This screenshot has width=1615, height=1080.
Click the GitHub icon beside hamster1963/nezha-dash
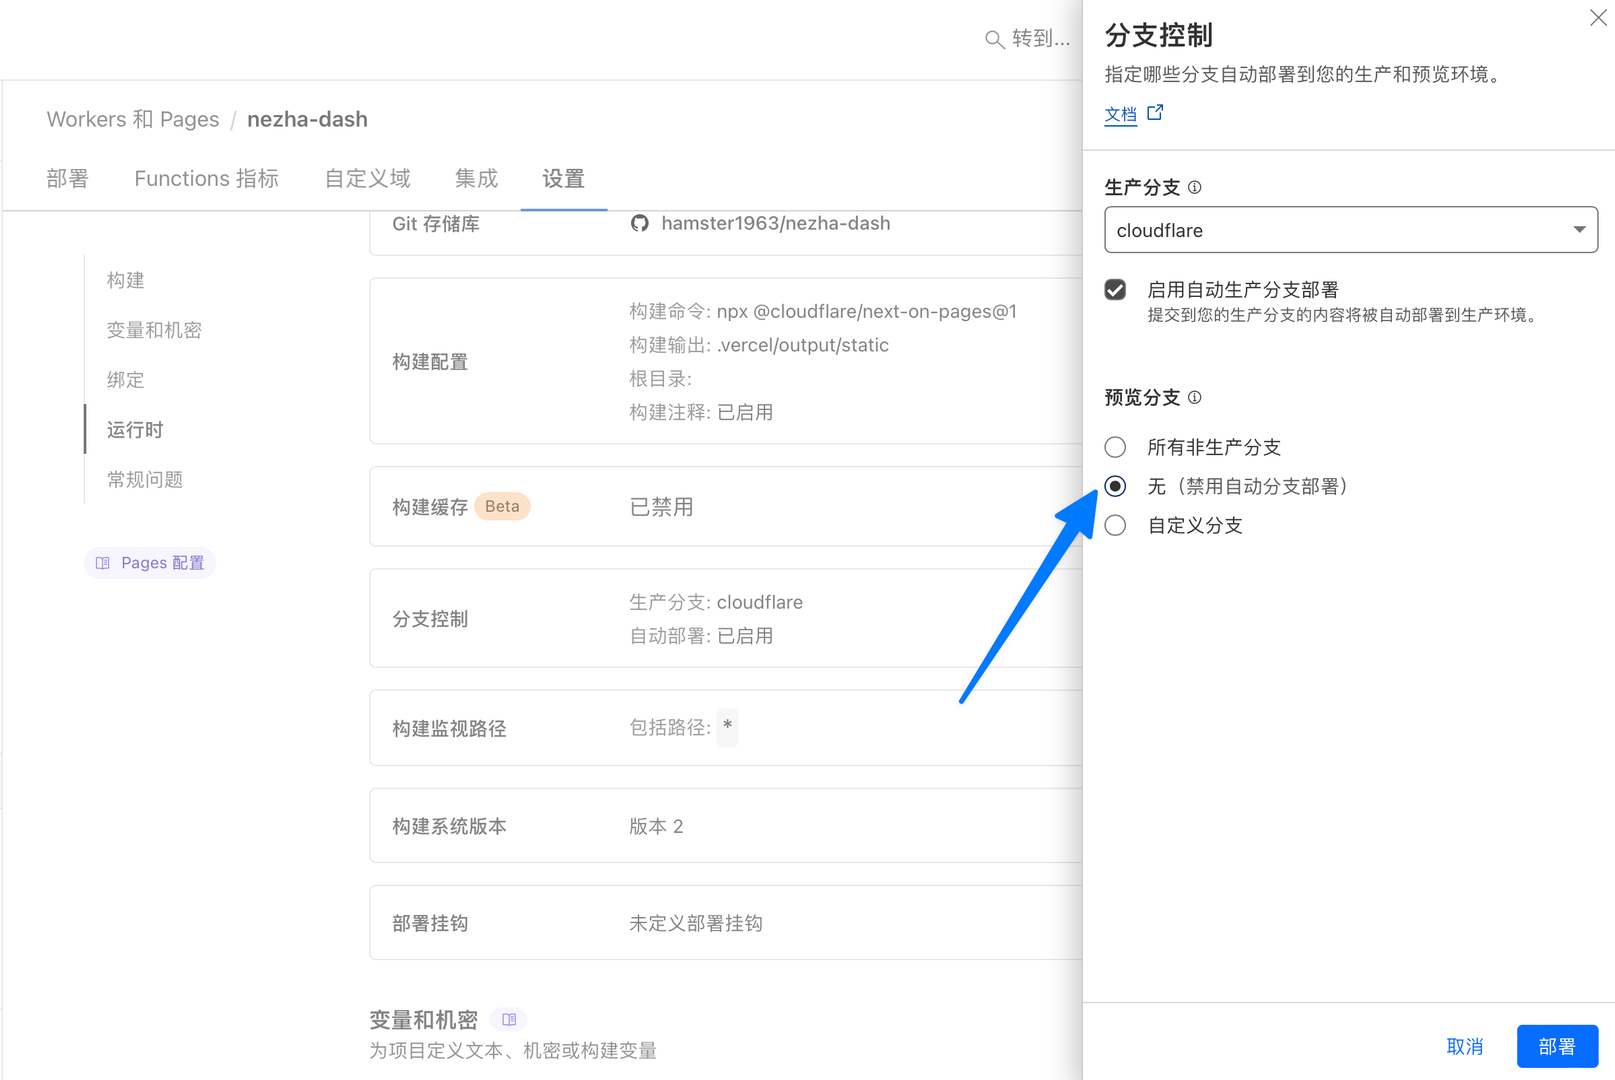click(640, 223)
